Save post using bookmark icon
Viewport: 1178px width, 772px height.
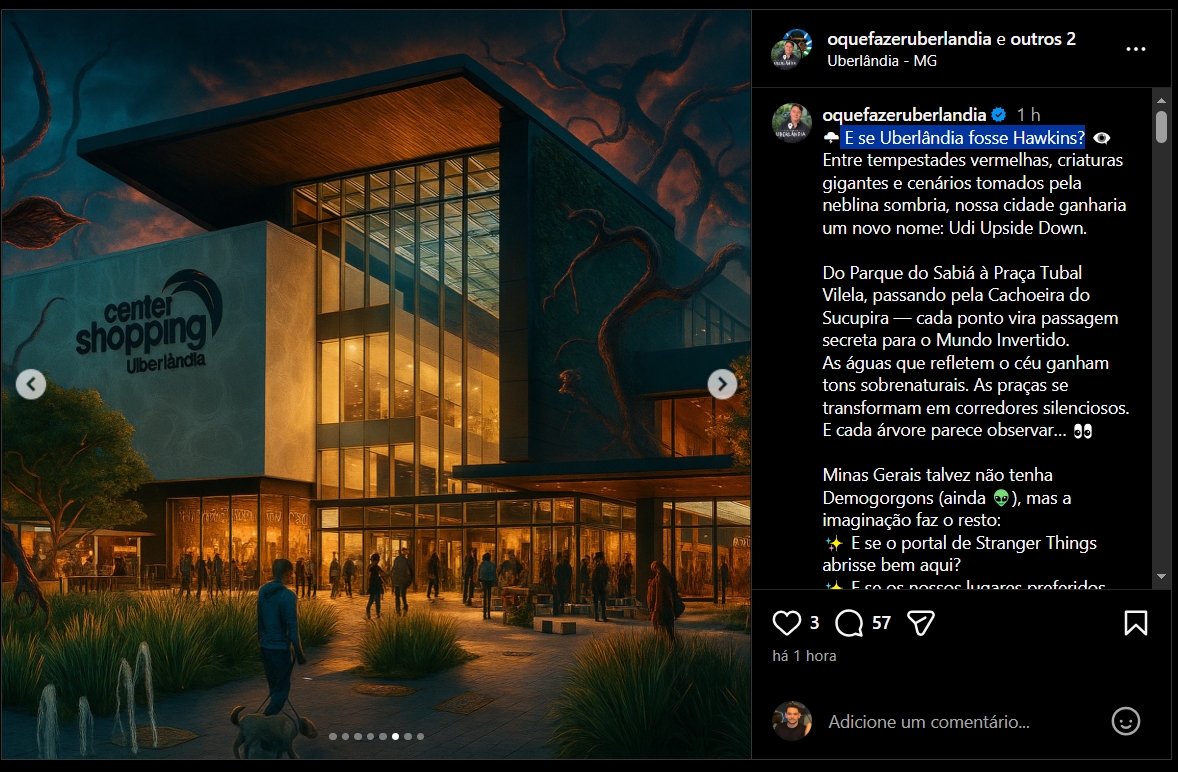click(1135, 623)
